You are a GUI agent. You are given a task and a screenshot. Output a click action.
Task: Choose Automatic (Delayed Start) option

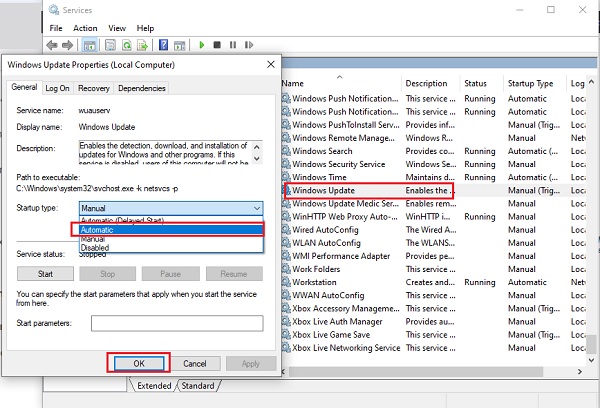coord(171,220)
